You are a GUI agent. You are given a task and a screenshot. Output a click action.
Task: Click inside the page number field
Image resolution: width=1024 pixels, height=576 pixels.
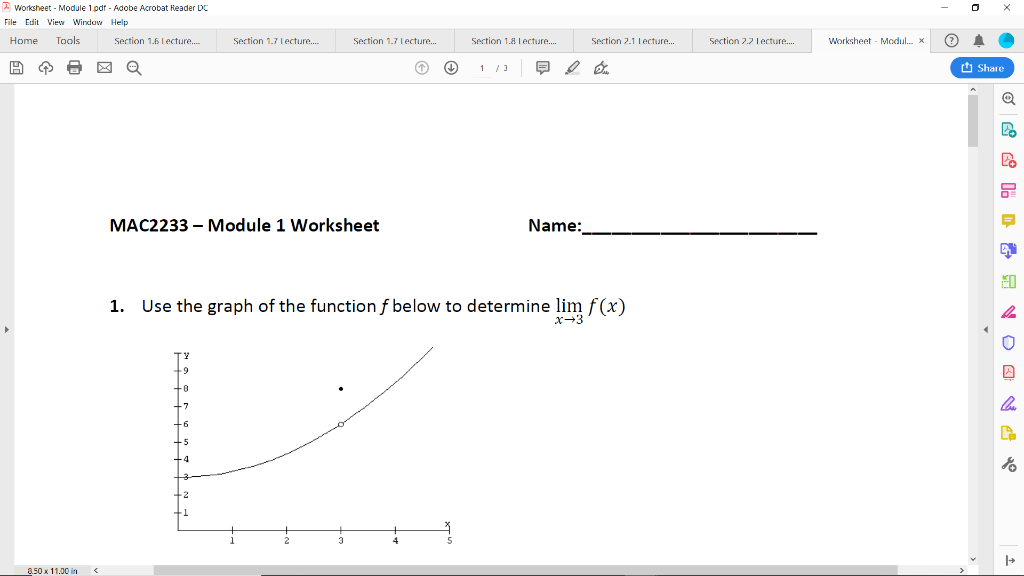point(481,69)
